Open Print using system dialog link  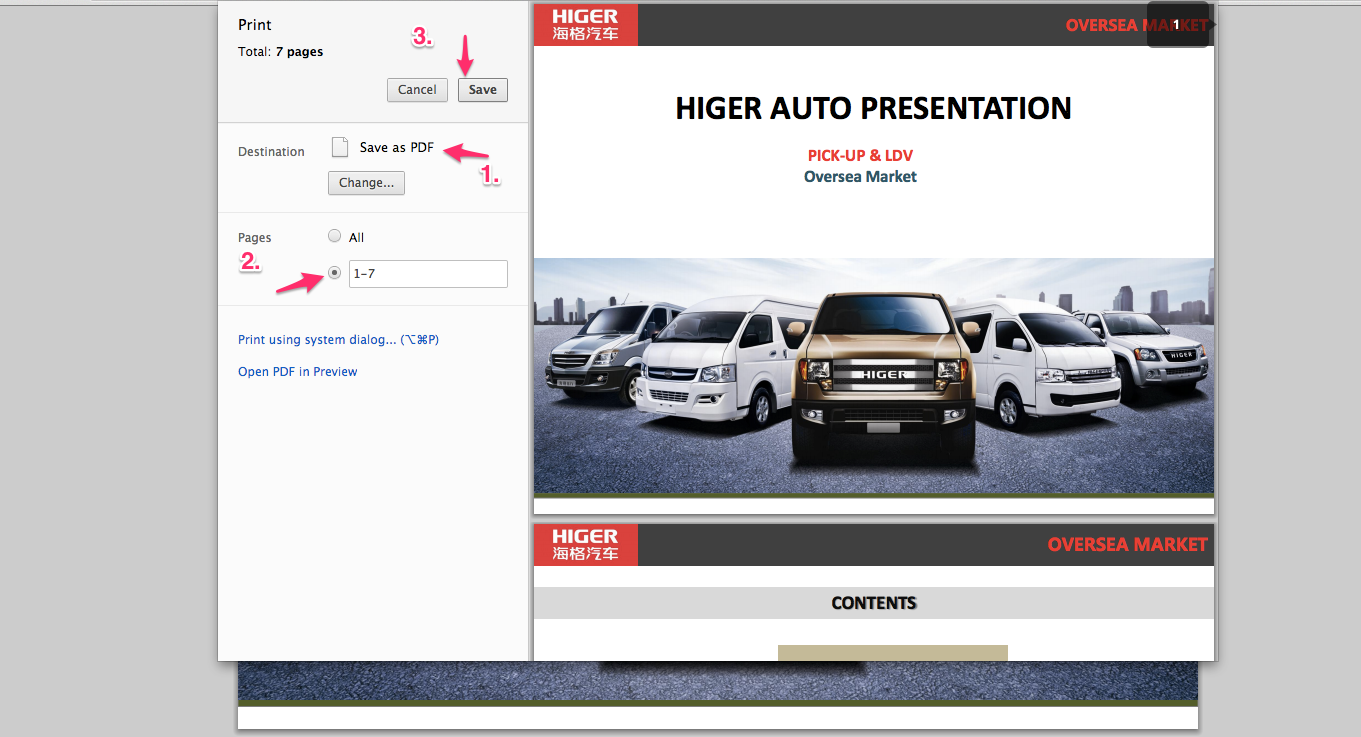[338, 340]
